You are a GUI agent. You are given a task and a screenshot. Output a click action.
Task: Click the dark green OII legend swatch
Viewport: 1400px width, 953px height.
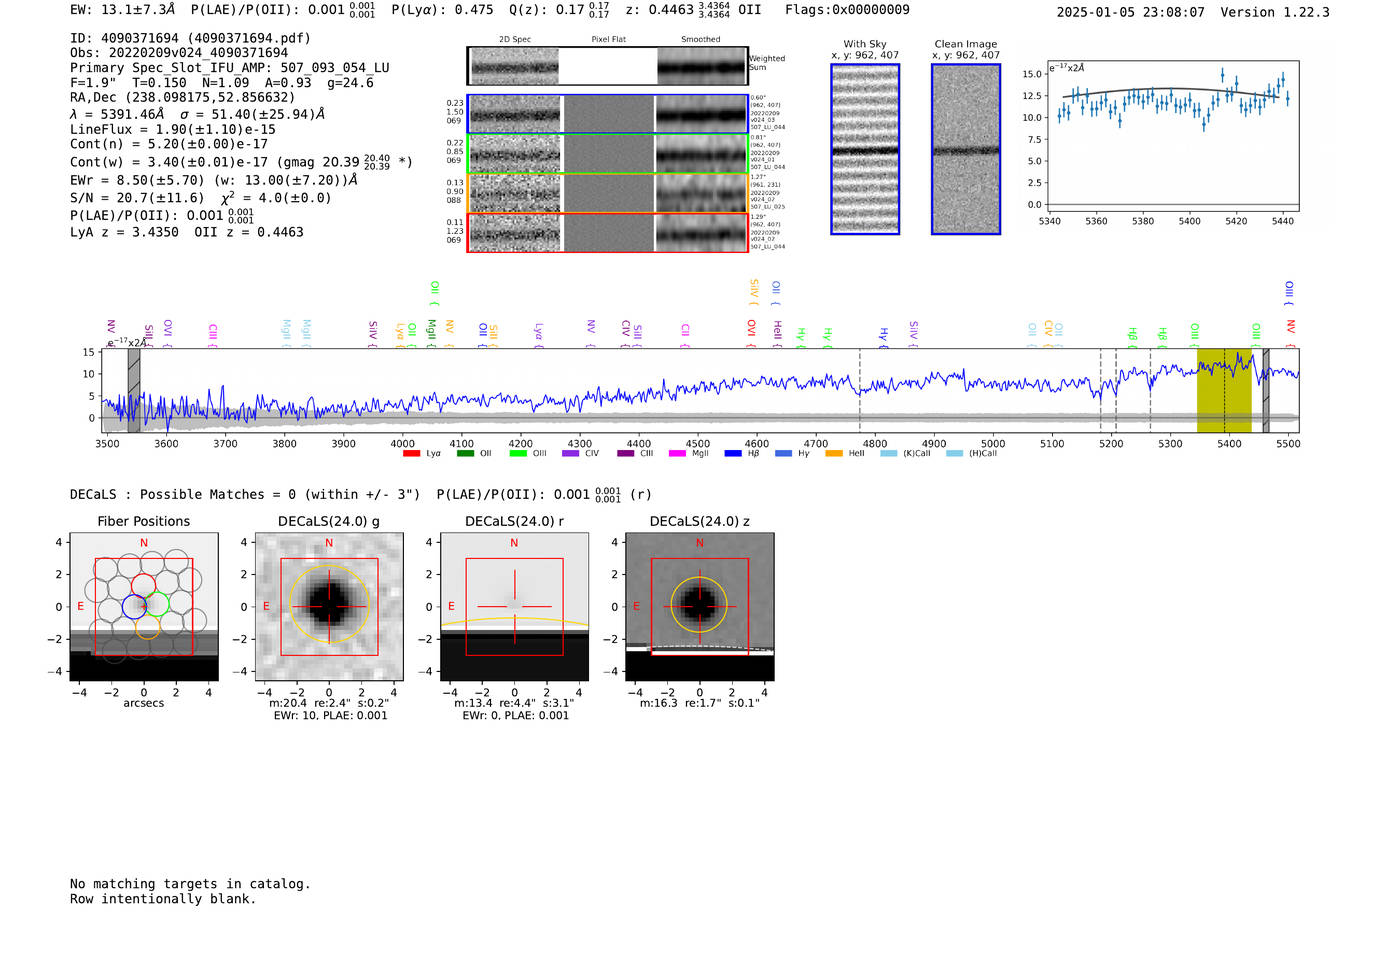click(465, 454)
